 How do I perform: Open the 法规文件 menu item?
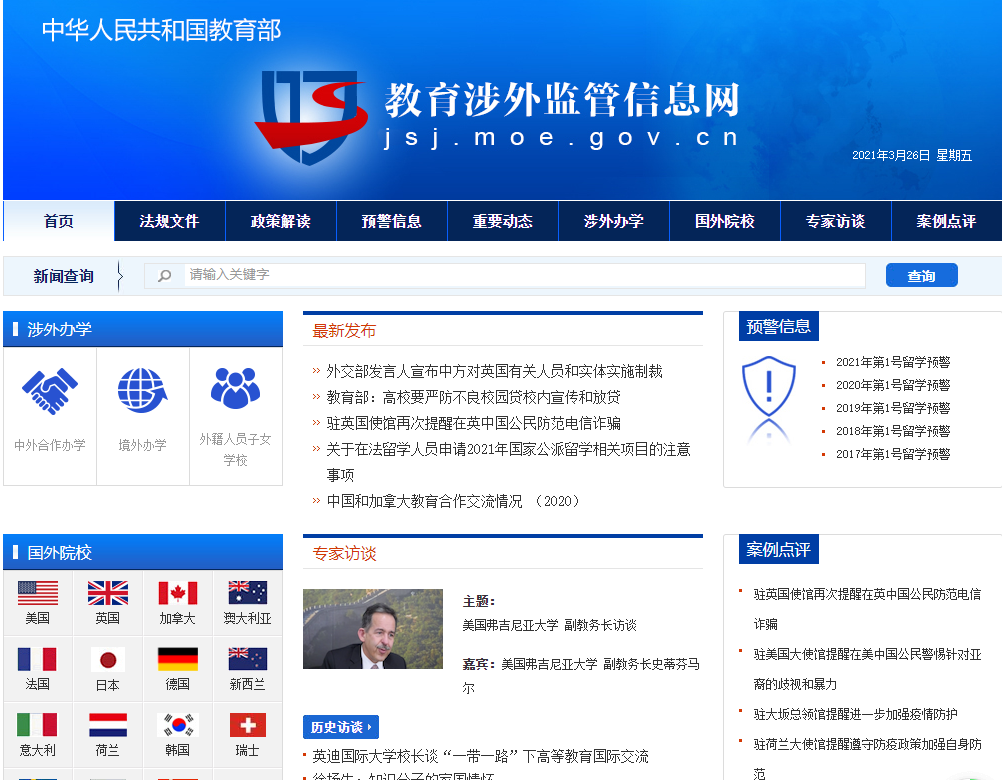pyautogui.click(x=169, y=221)
